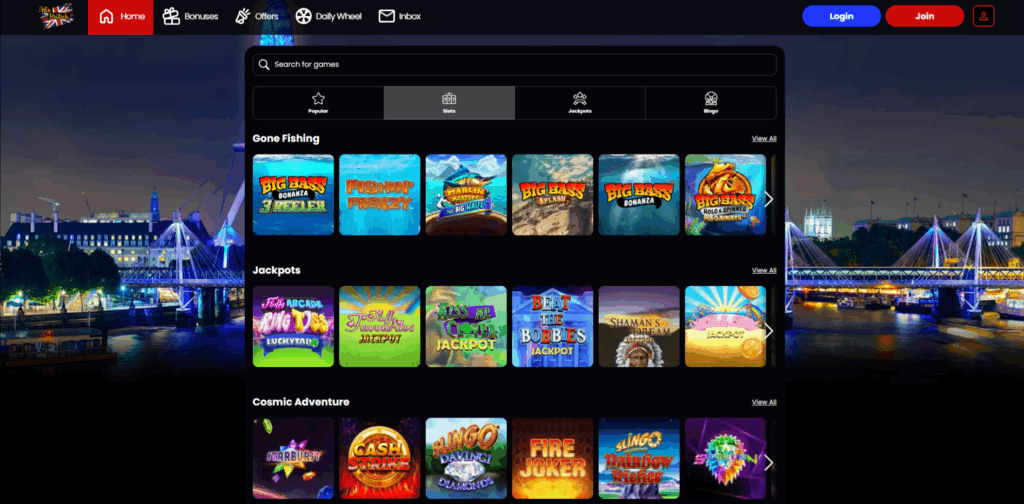This screenshot has height=504, width=1024.
Task: Open the Bonuses page
Action: [190, 17]
